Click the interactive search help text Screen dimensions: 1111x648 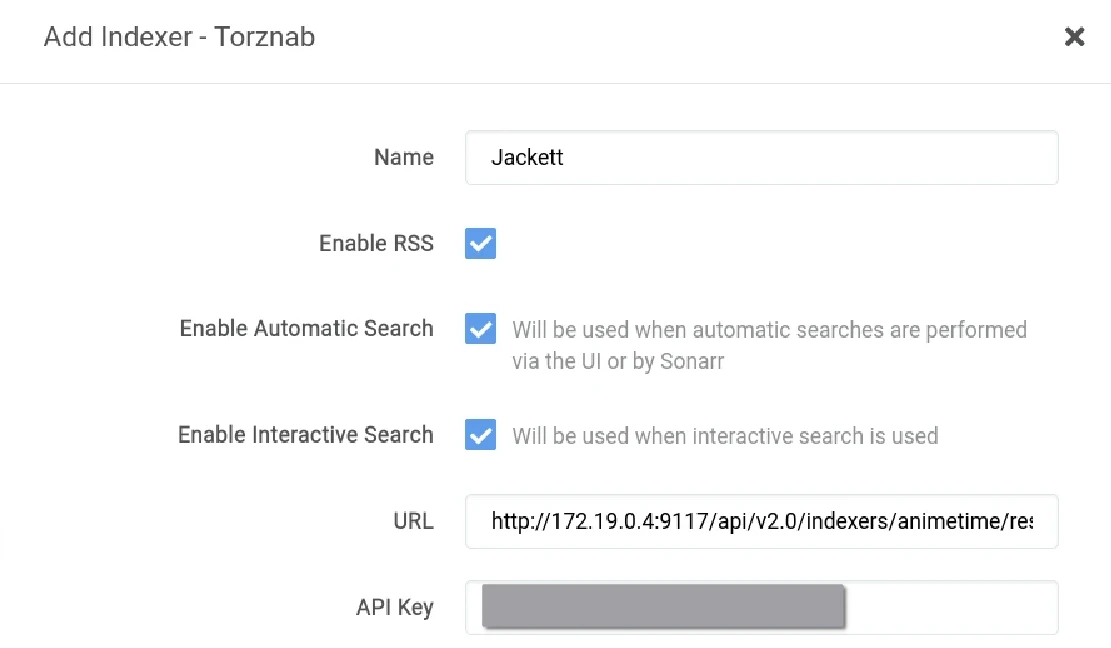pos(725,436)
